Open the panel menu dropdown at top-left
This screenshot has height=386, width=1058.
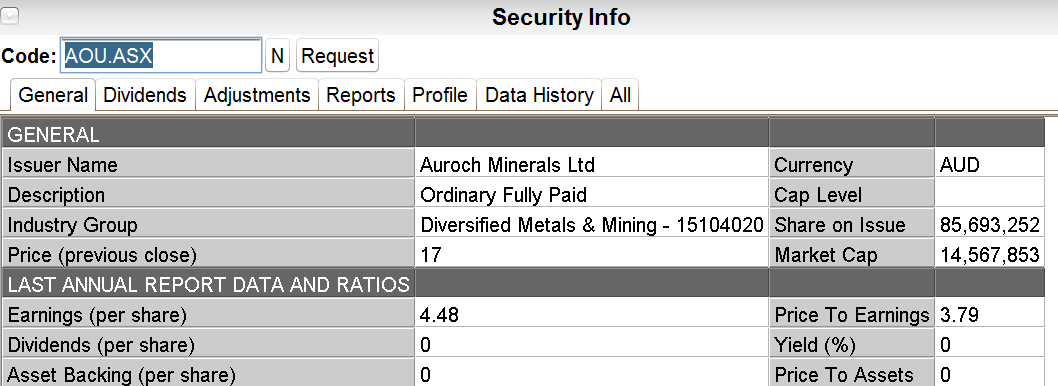pos(9,16)
